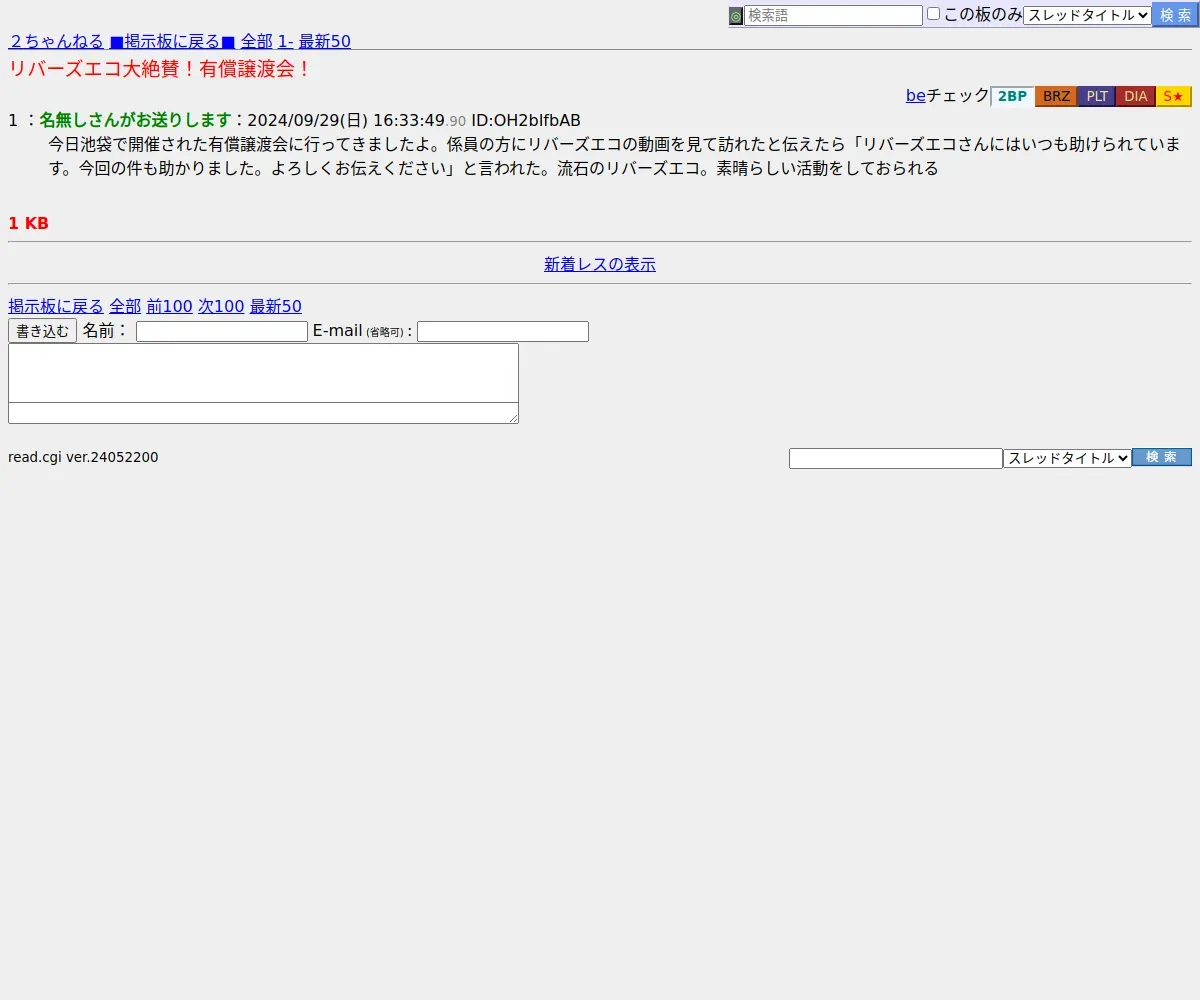Select the orange BRZ badge
This screenshot has width=1200, height=1000.
(1056, 96)
